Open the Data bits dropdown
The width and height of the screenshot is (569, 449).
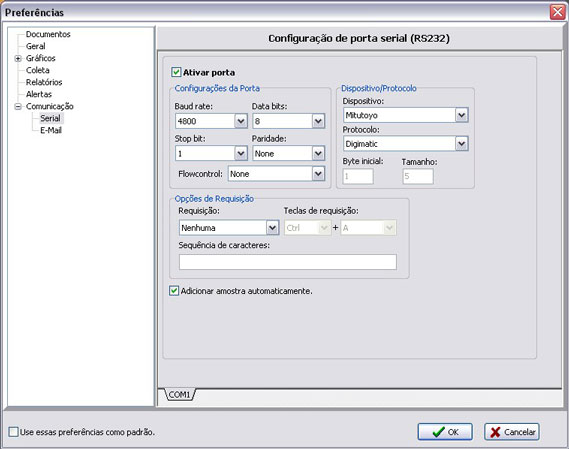pos(288,121)
